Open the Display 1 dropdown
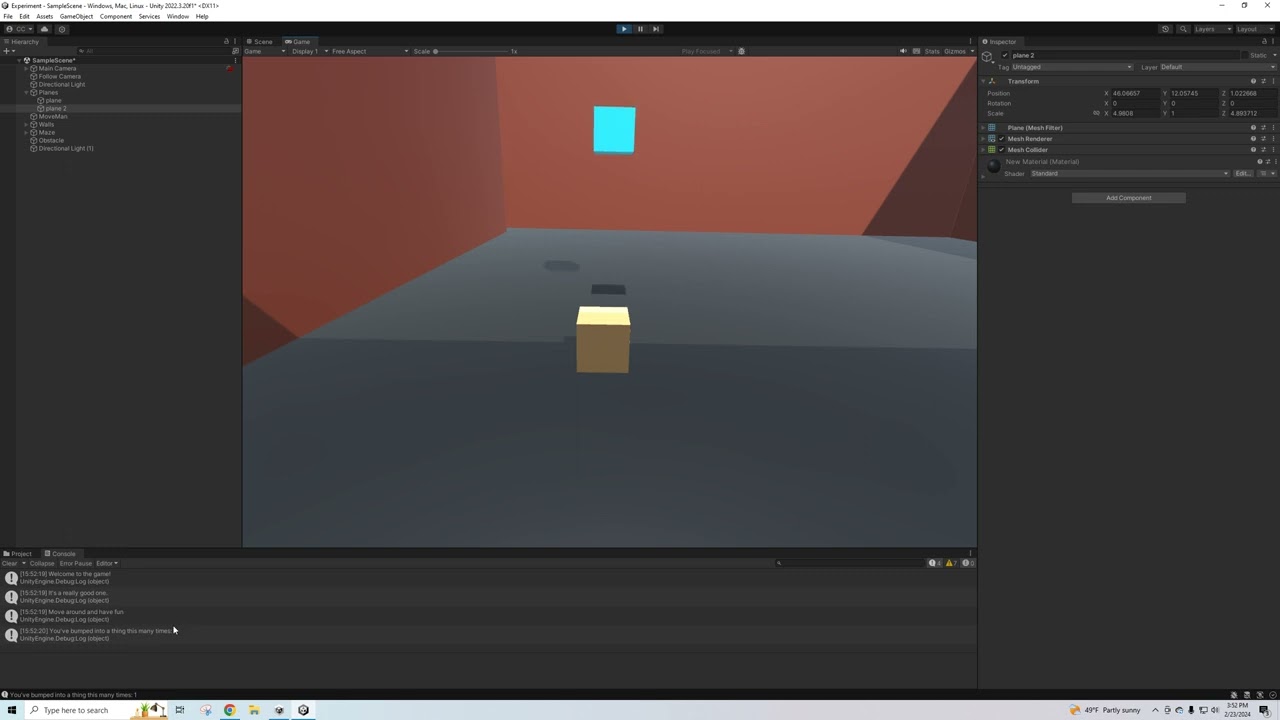Image resolution: width=1280 pixels, height=720 pixels. click(310, 51)
